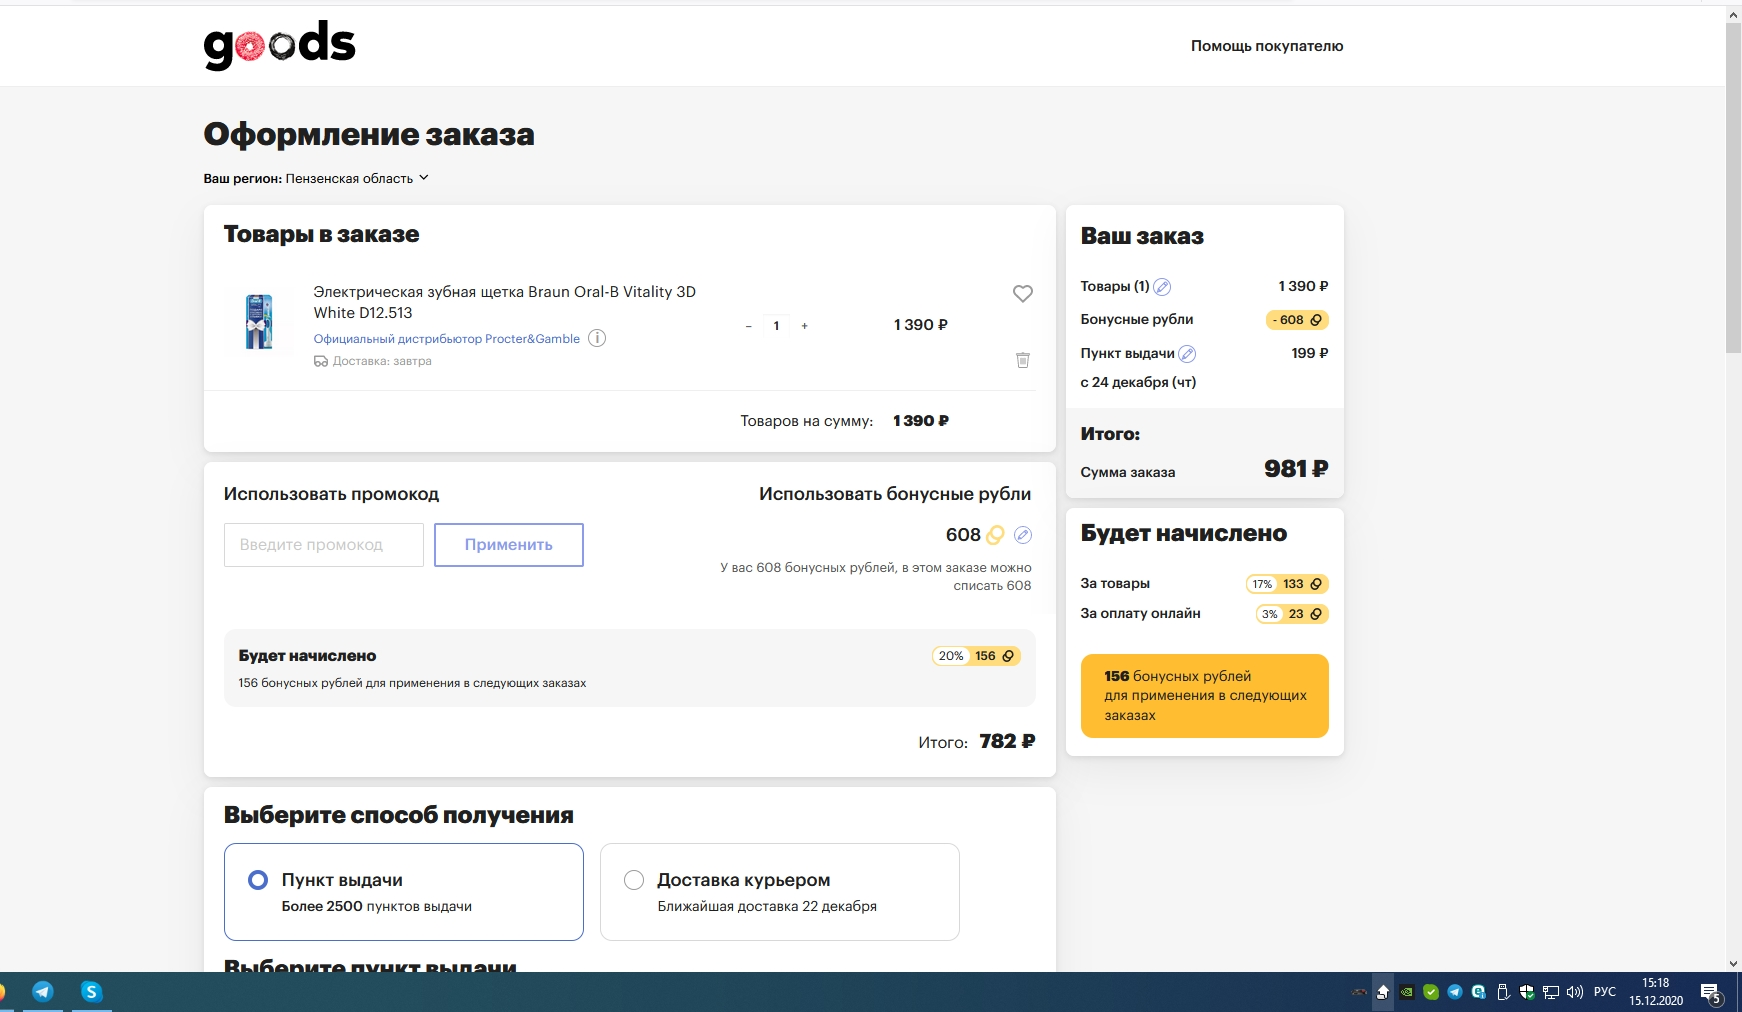Click the volume speaker icon in the tray
Screen dimensions: 1742x1012
coord(1575,992)
